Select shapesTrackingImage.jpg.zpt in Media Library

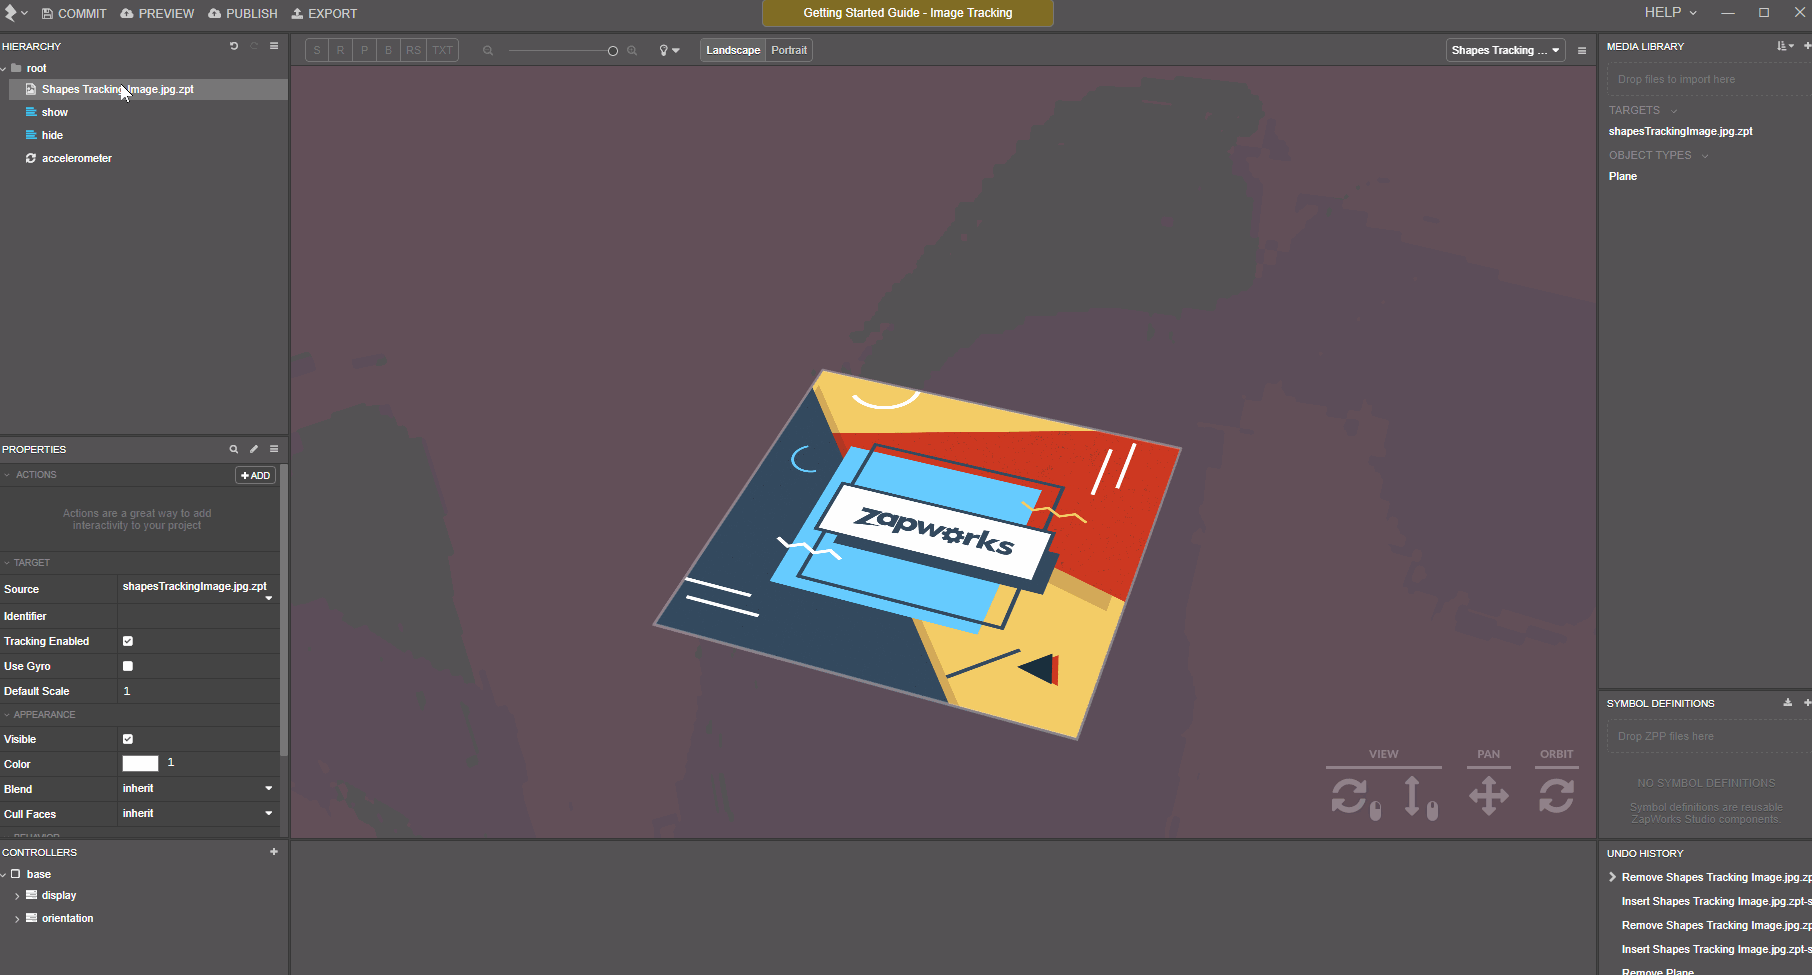(1680, 131)
